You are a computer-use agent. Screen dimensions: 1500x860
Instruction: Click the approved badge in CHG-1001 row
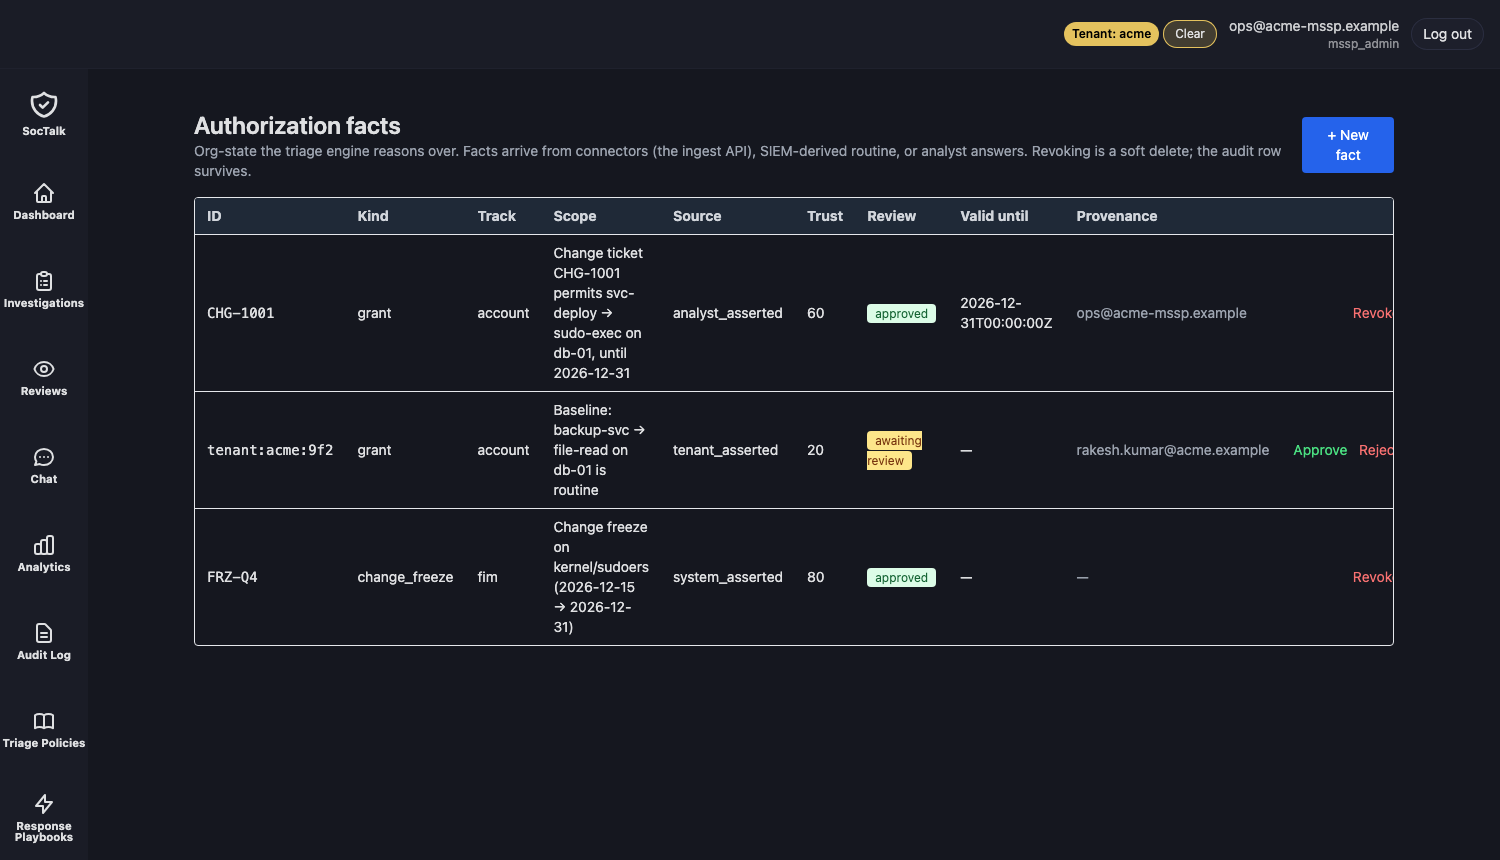click(x=901, y=314)
